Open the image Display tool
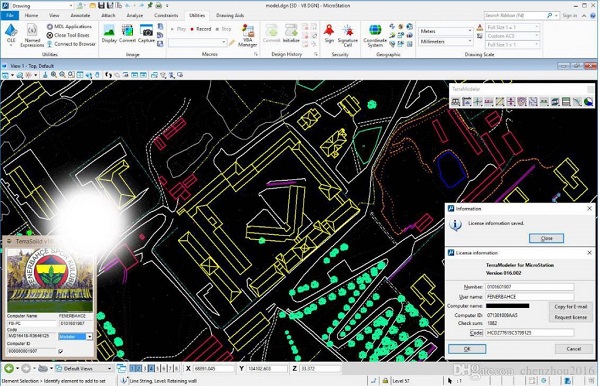Screen dimensions: 600x386 coord(109,33)
